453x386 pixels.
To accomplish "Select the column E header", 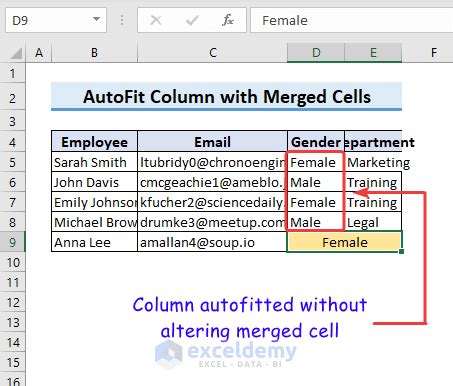I will [x=373, y=53].
